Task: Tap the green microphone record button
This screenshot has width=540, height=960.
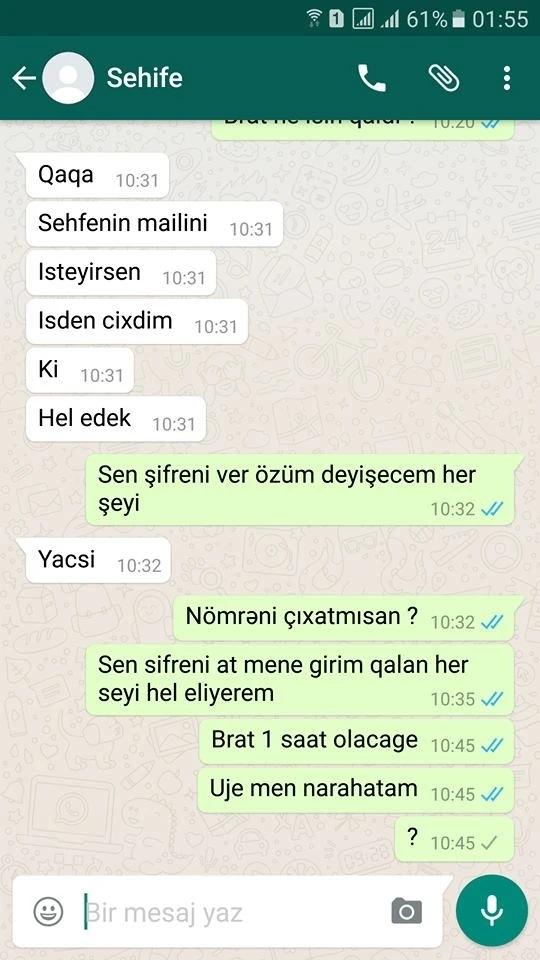Action: pos(492,911)
